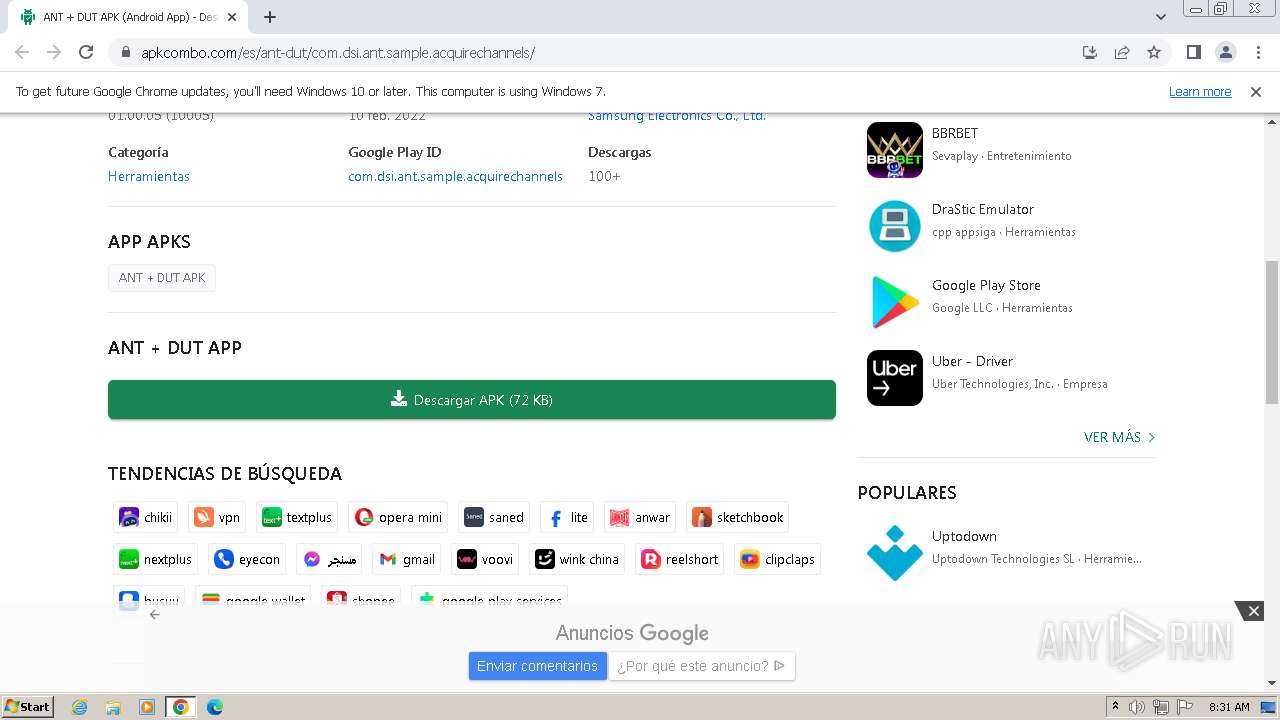The image size is (1280, 720).
Task: Choose the sketchbook trending tag
Action: pos(737,517)
